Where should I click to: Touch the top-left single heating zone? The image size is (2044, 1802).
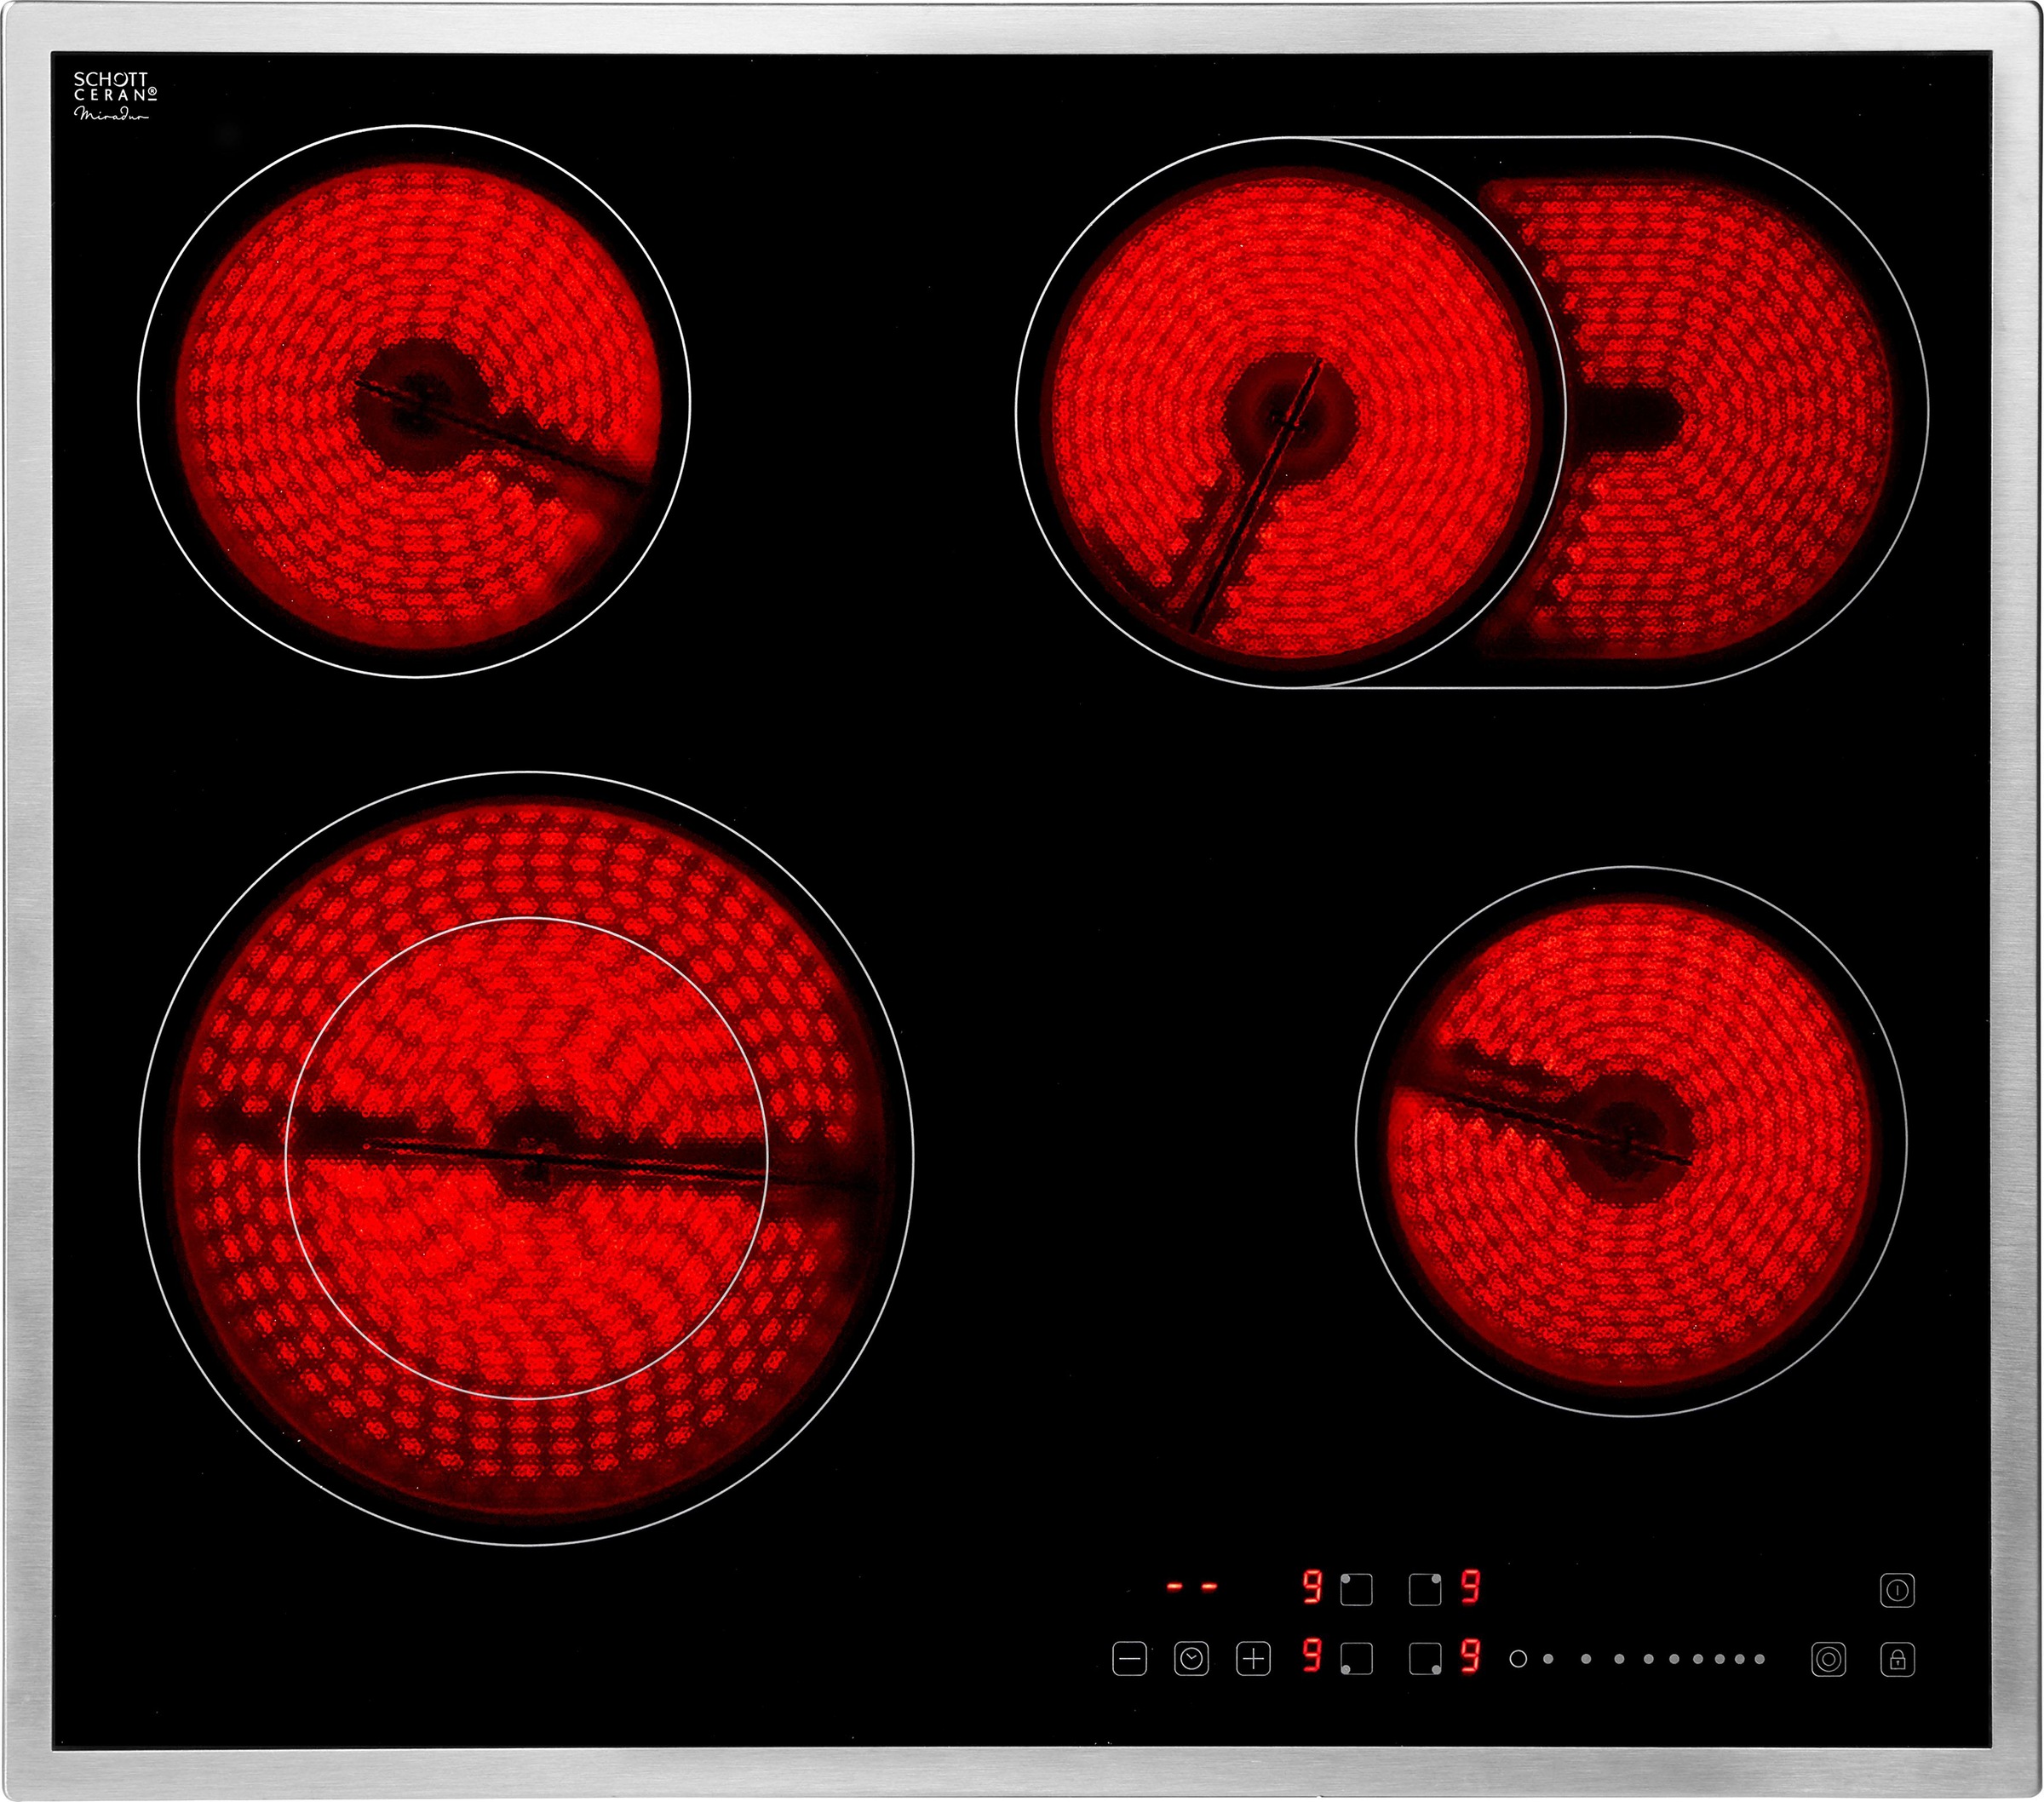[413, 401]
